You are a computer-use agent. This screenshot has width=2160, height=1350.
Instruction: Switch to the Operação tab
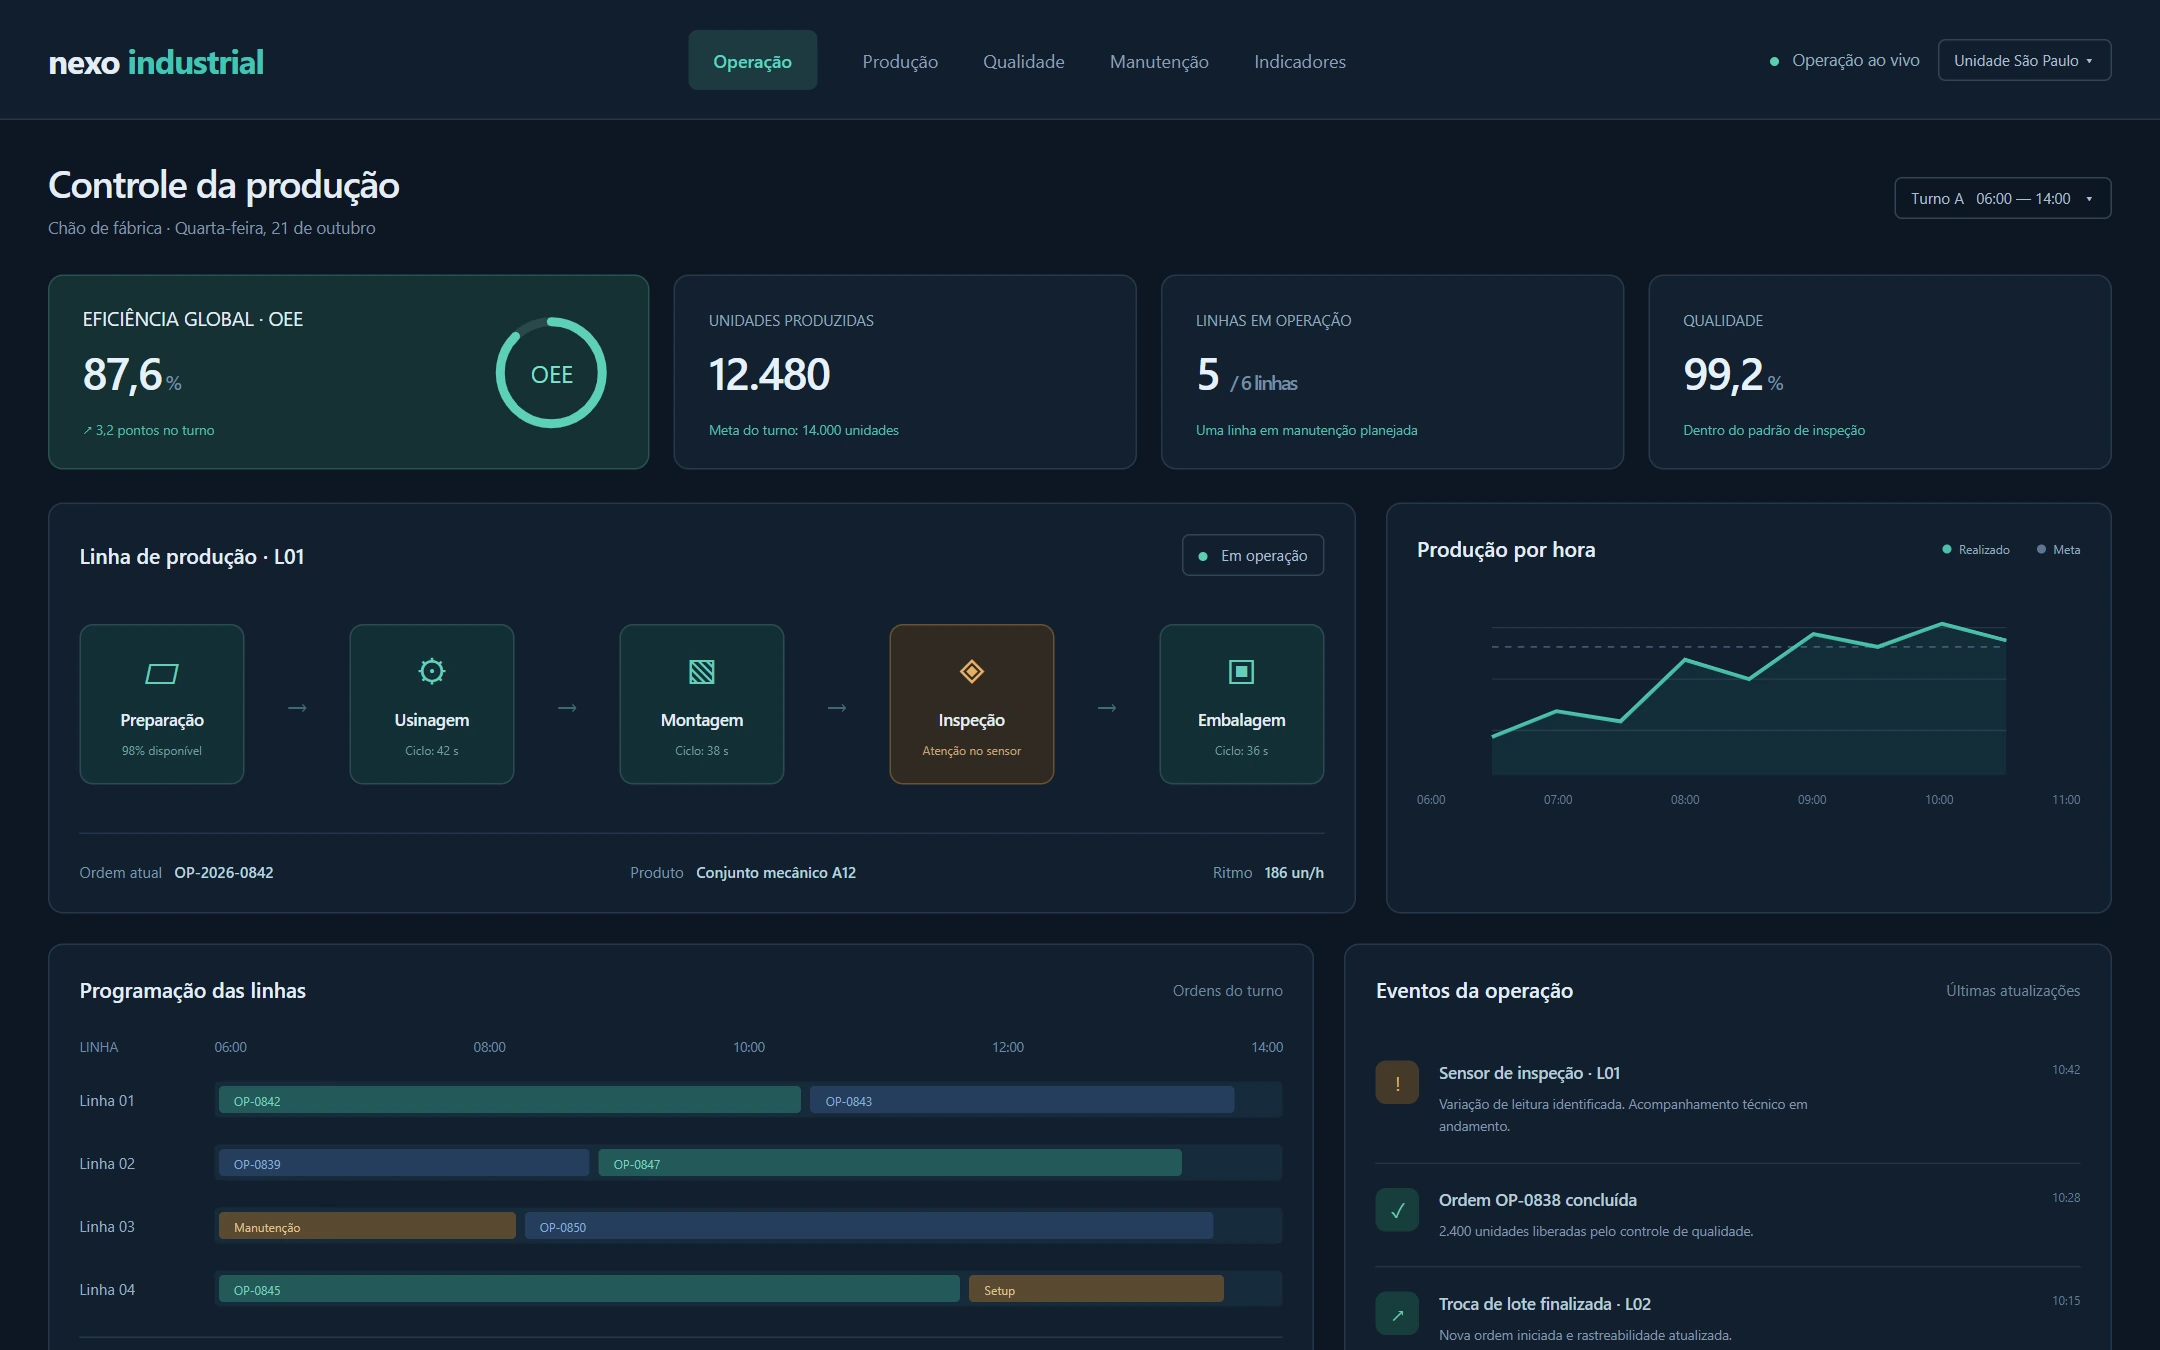click(x=752, y=61)
